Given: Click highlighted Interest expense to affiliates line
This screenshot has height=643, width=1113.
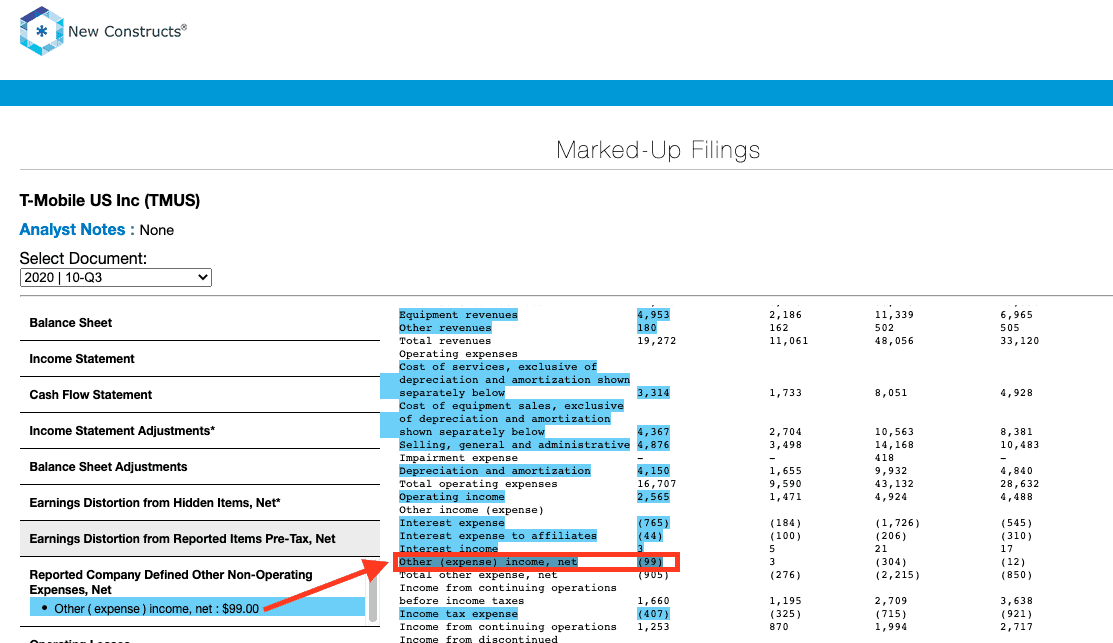Looking at the screenshot, I should point(498,536).
